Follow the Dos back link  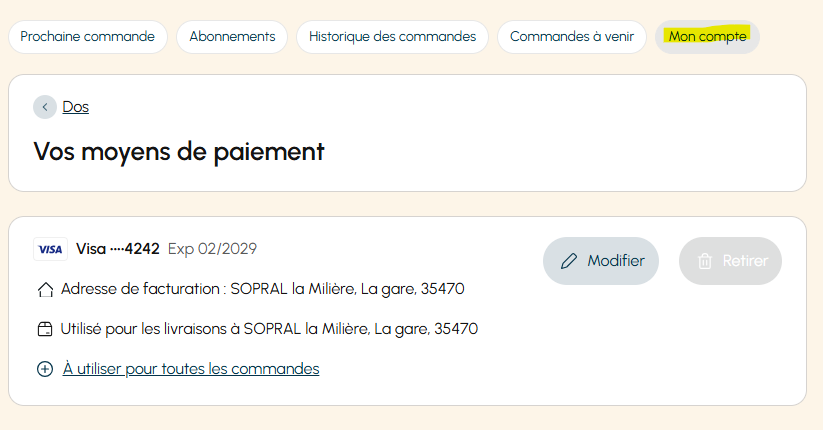pyautogui.click(x=76, y=107)
